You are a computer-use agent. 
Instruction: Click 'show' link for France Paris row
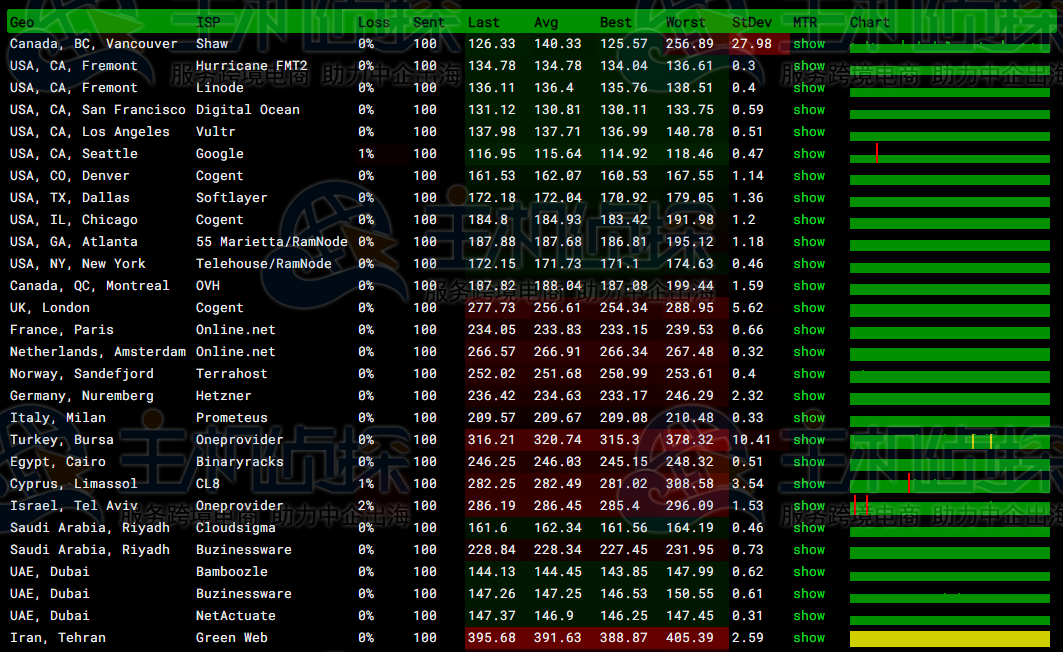coord(809,330)
